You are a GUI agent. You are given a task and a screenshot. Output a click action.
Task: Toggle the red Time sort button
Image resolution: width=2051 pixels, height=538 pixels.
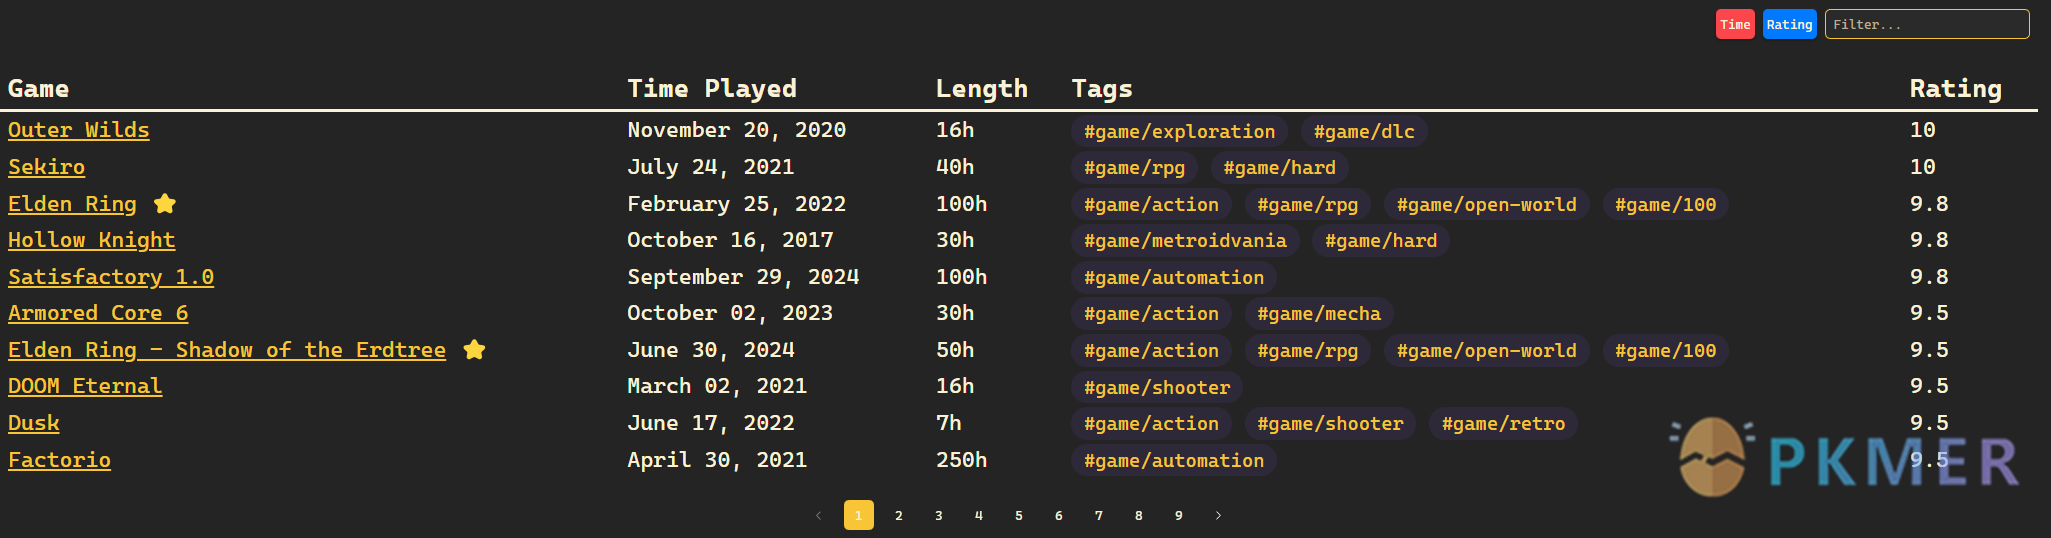coord(1735,25)
